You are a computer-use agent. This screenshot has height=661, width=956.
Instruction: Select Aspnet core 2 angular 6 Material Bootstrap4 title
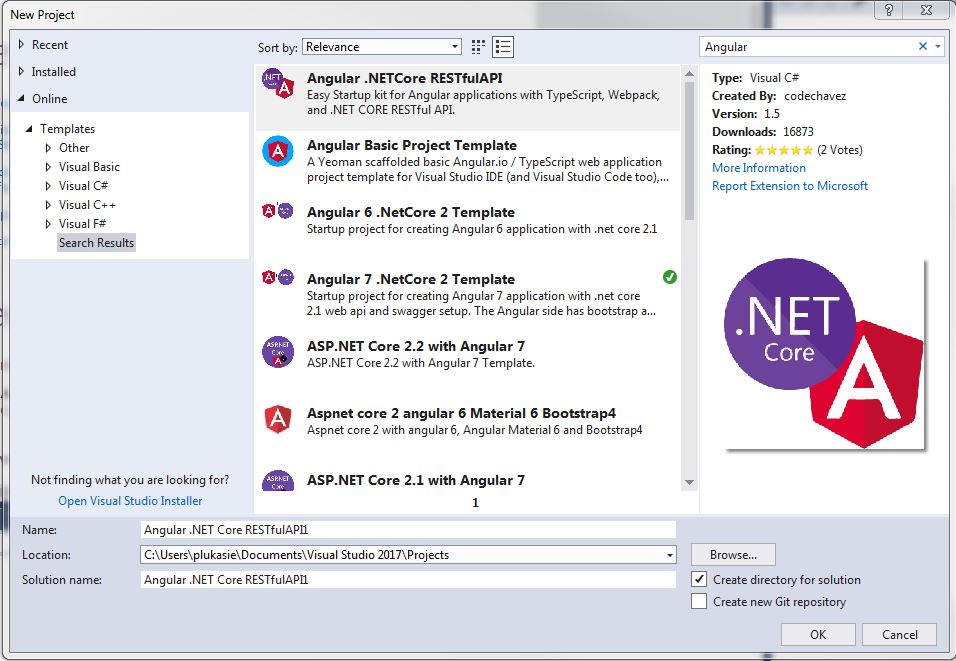461,413
